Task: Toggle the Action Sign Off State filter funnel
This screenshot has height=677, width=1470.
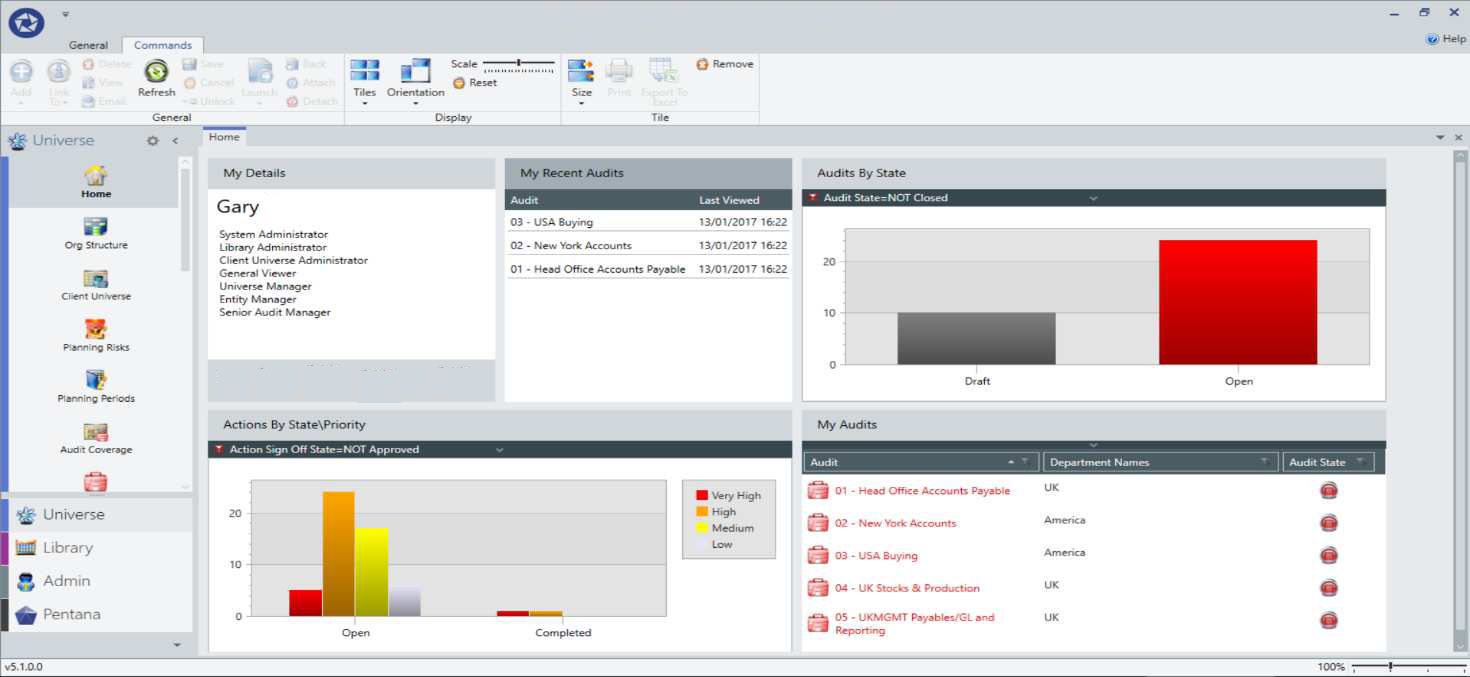Action: (221, 450)
